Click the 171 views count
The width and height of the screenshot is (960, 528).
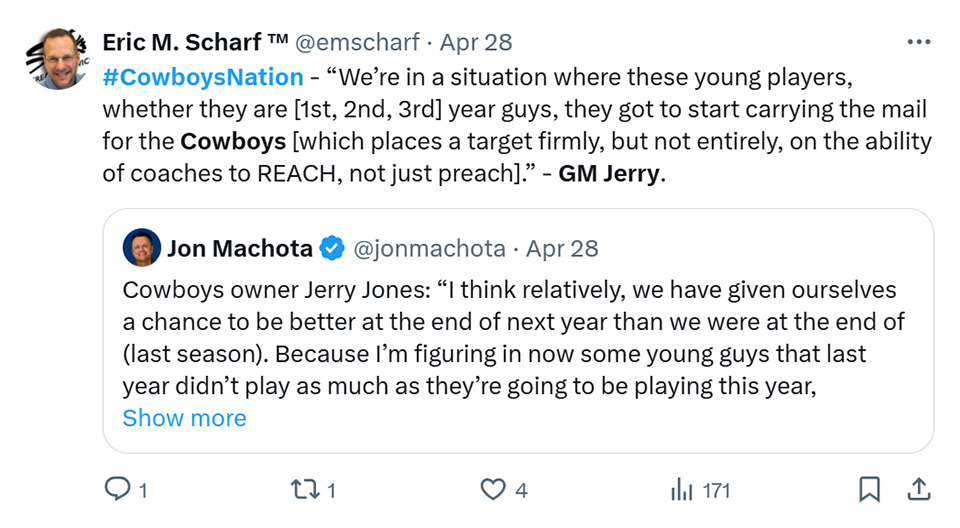tap(716, 491)
